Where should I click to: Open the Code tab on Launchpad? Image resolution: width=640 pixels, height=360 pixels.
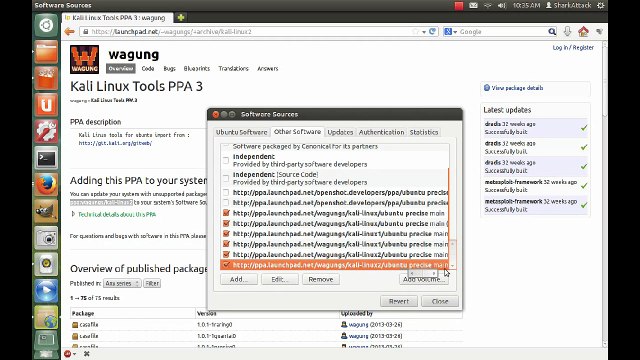148,69
